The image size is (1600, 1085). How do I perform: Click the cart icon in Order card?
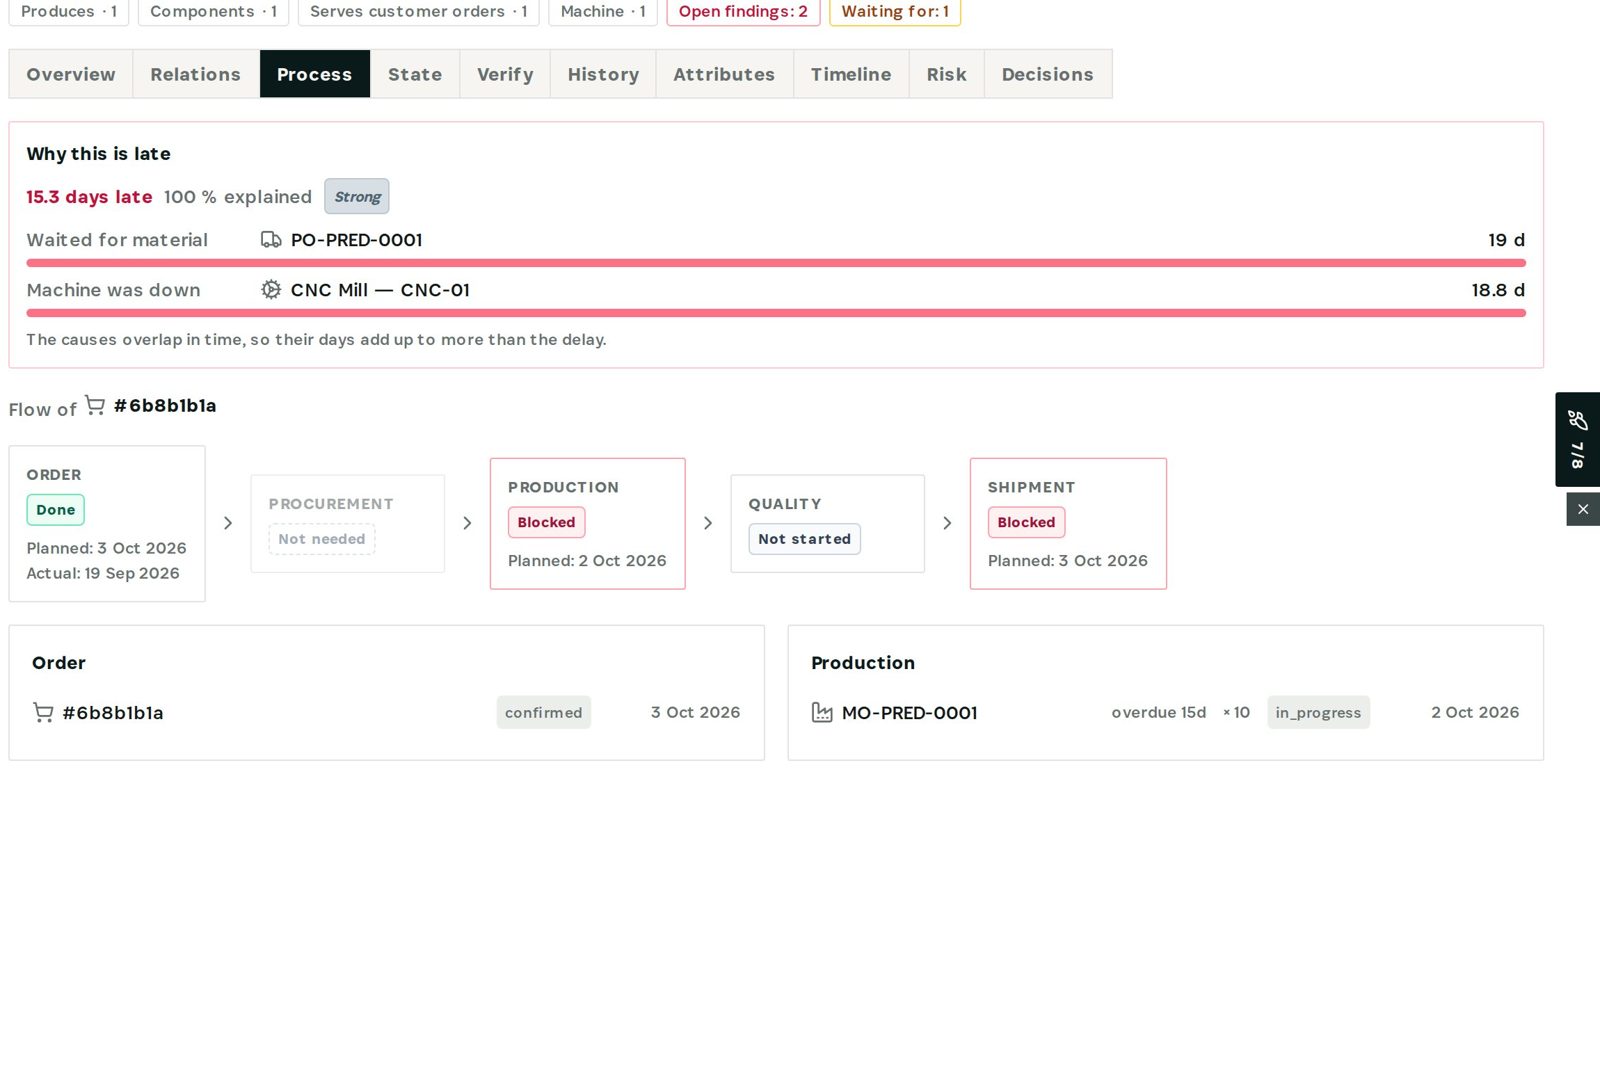point(43,713)
